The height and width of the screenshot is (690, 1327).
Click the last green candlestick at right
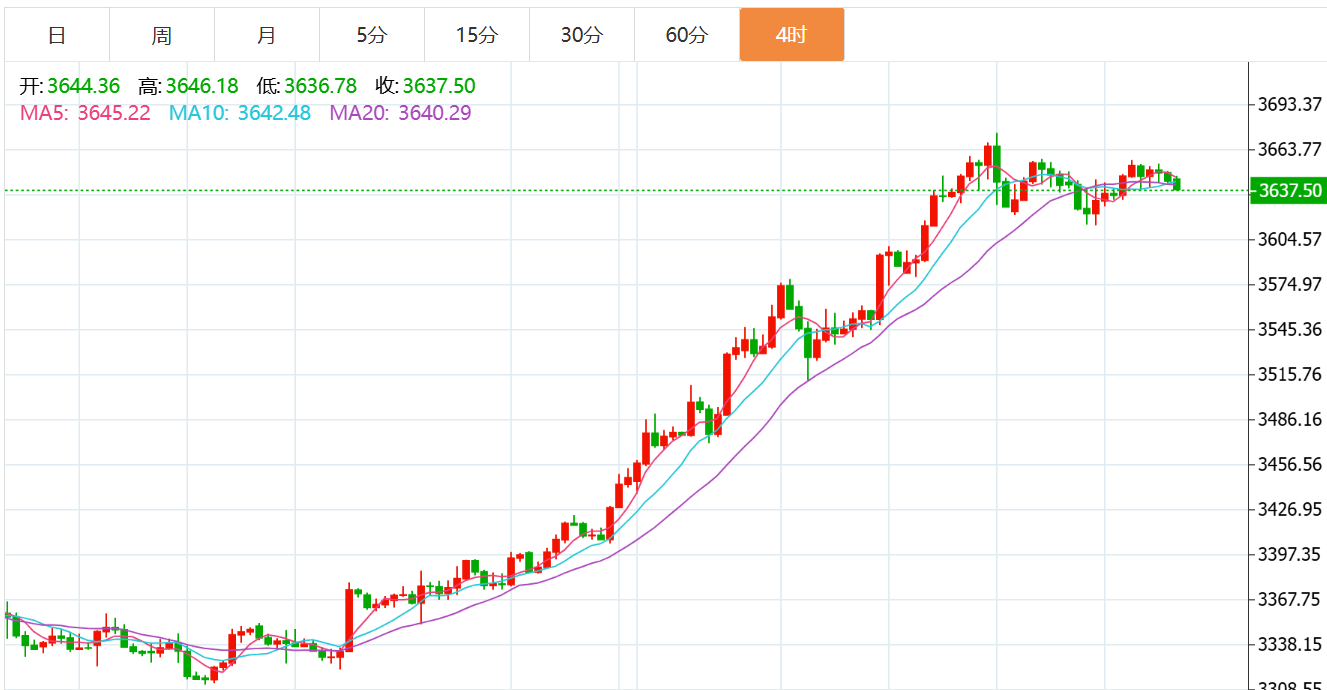click(1179, 183)
